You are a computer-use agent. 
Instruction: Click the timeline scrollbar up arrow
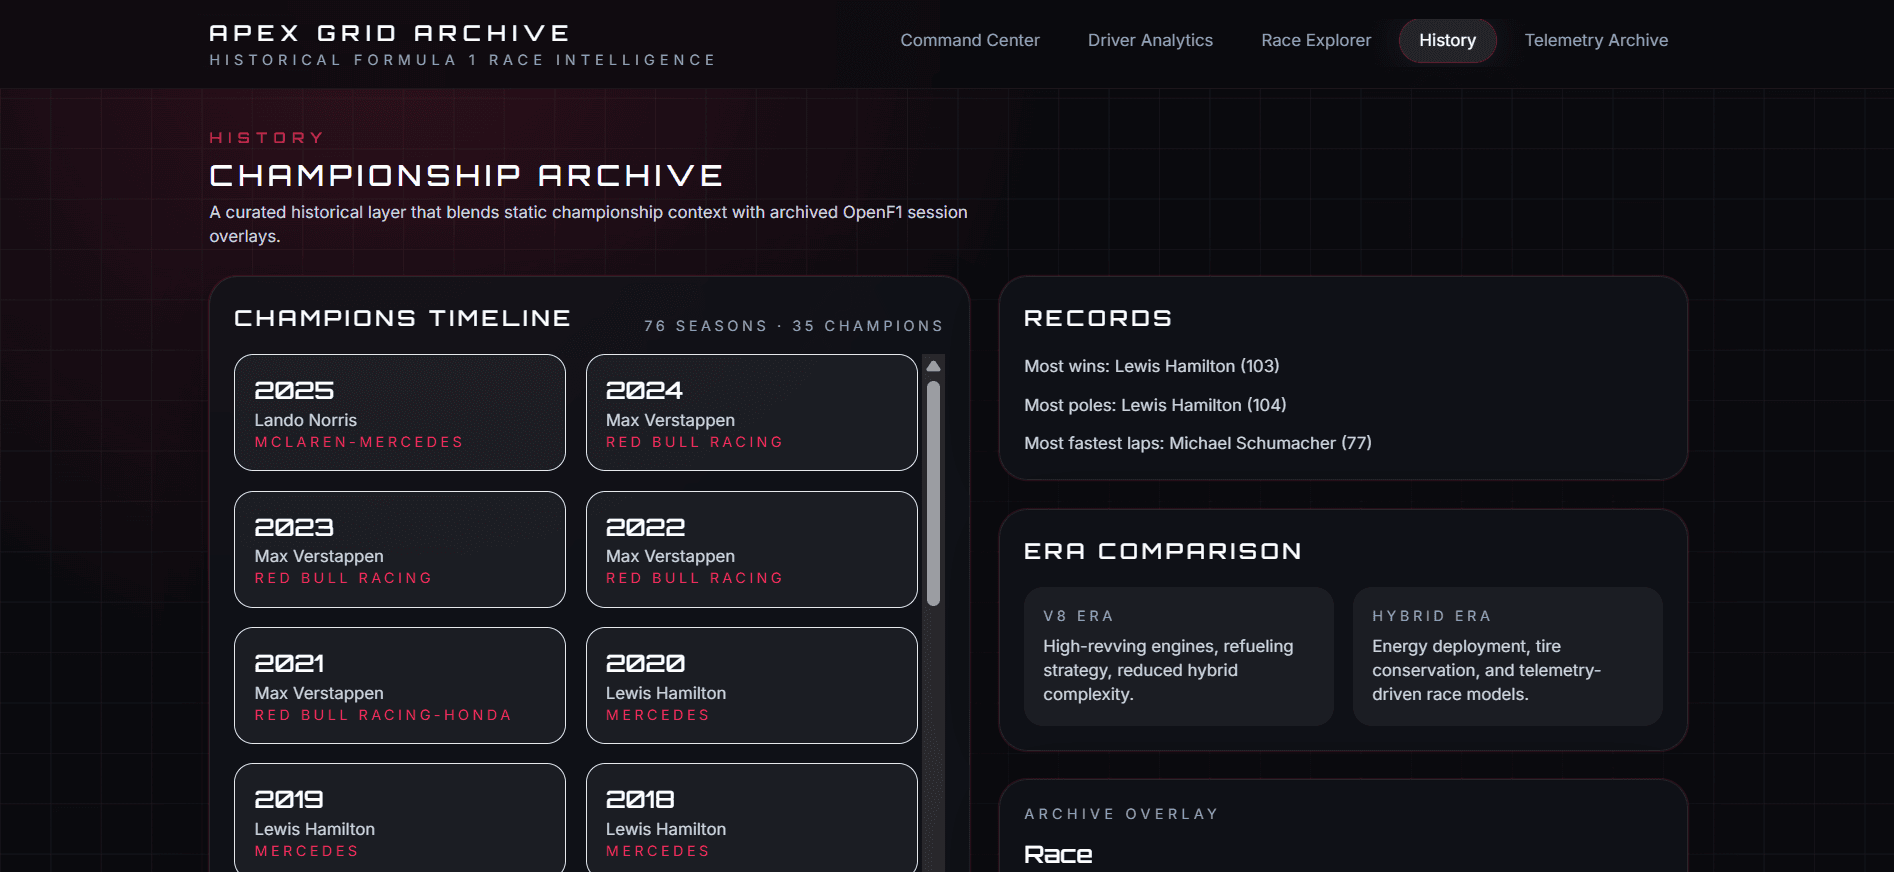[933, 366]
